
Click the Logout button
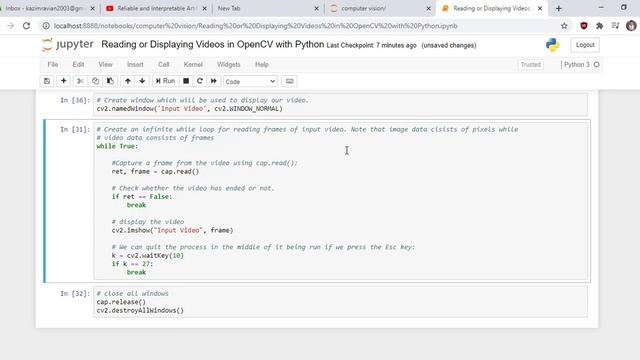click(x=585, y=45)
